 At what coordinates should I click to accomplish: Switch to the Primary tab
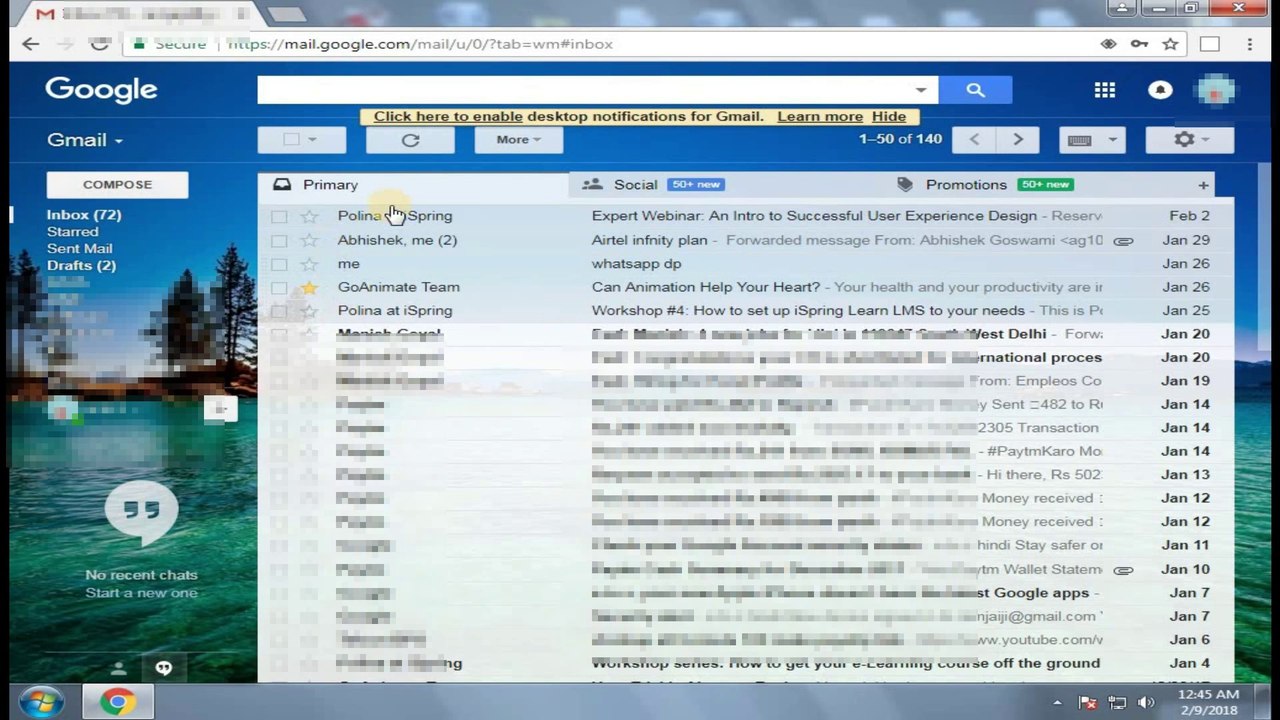(413, 185)
